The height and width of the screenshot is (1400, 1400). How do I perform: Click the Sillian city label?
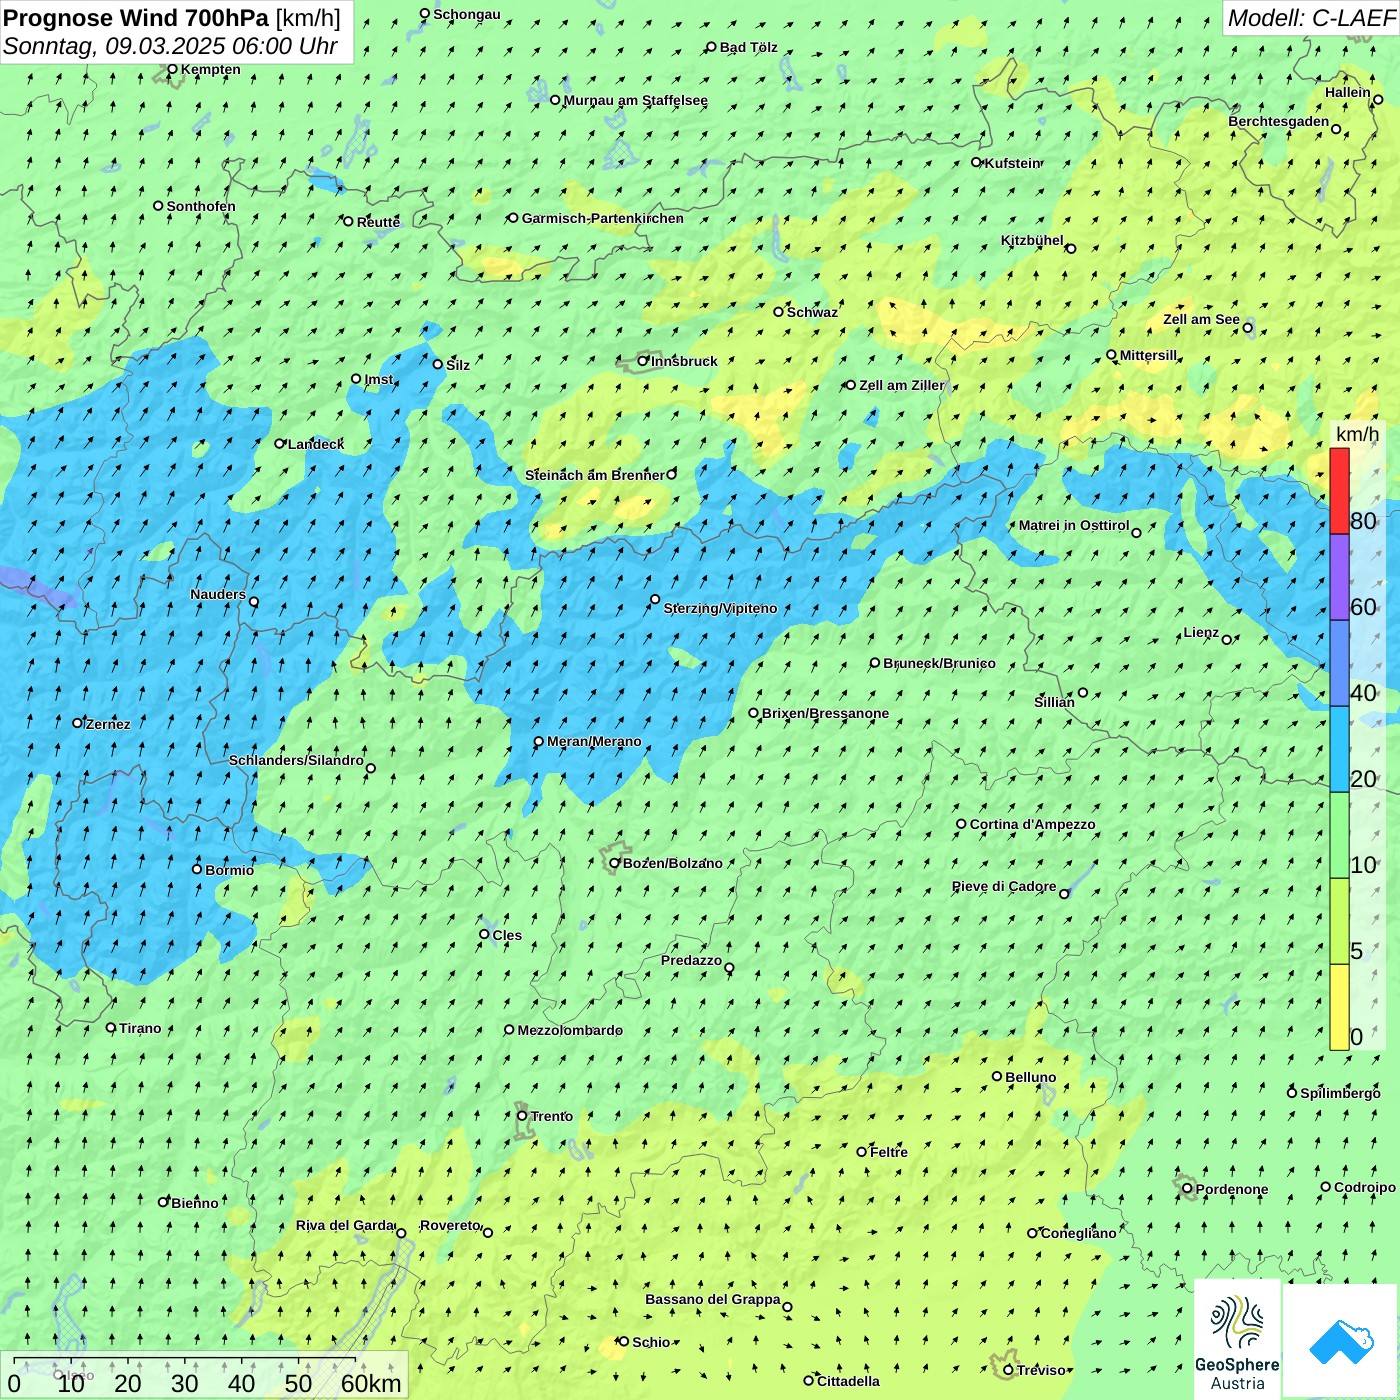coord(1054,702)
